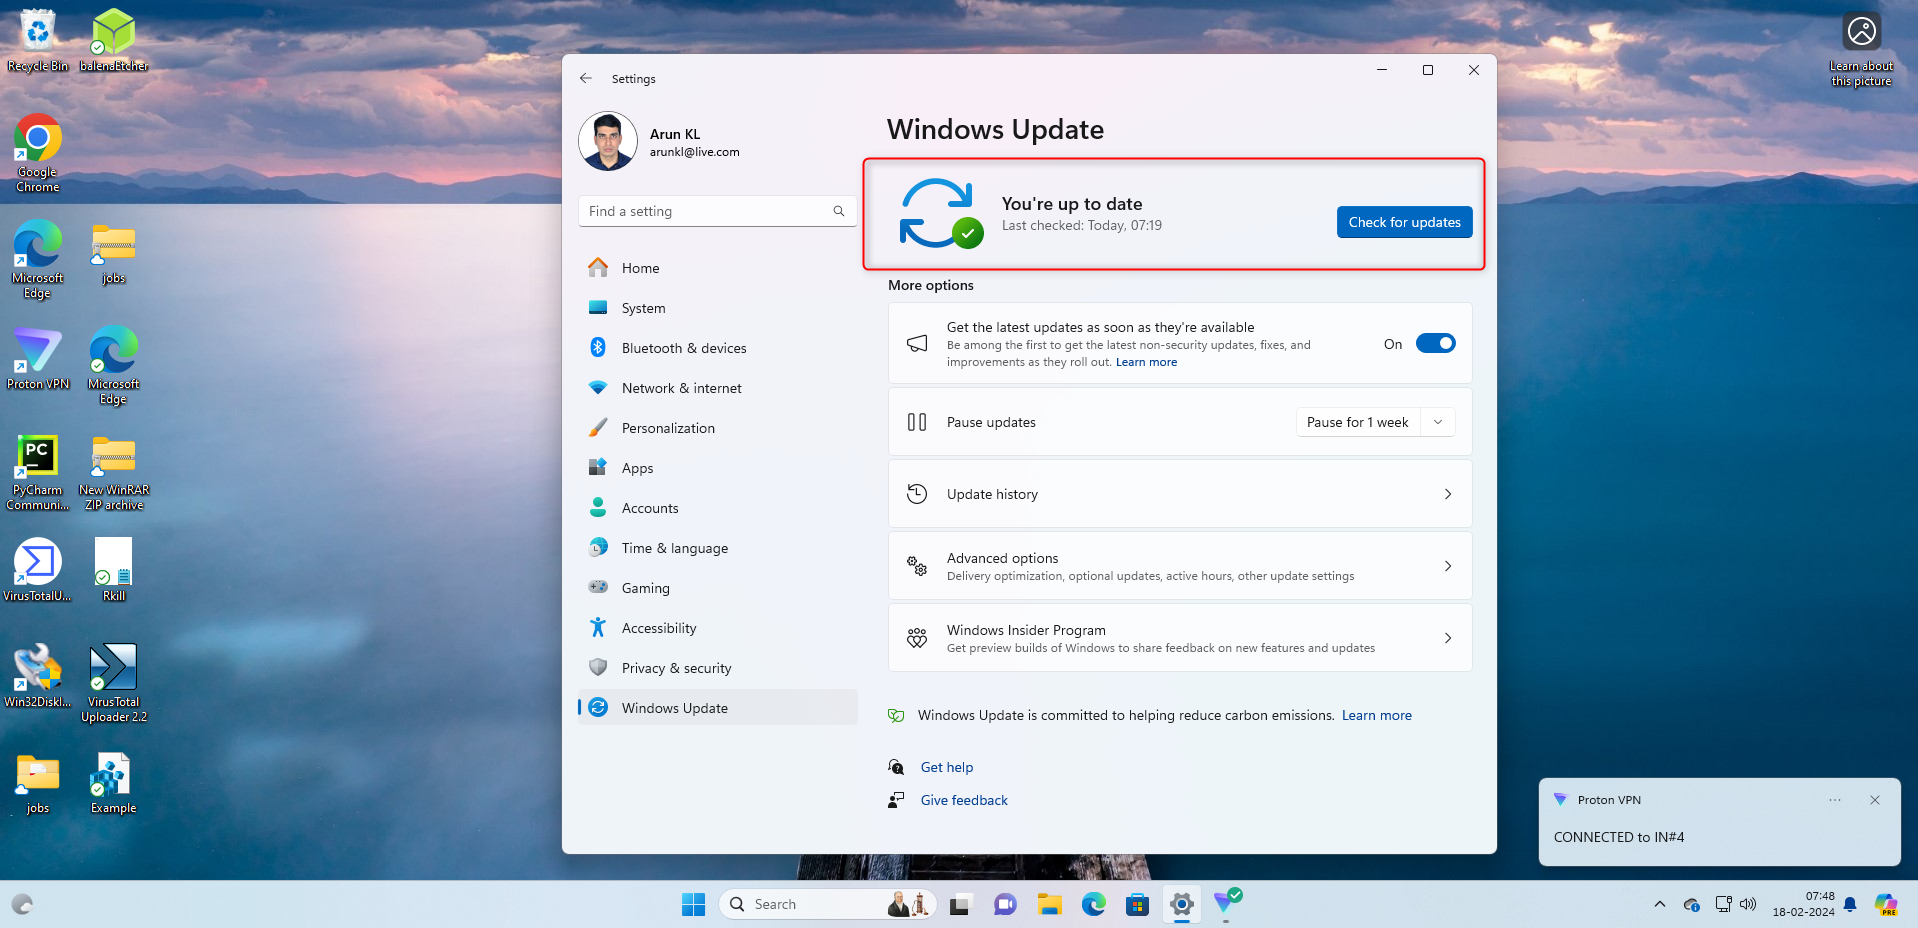This screenshot has height=928, width=1918.
Task: Open the Apps section
Action: coord(717,468)
